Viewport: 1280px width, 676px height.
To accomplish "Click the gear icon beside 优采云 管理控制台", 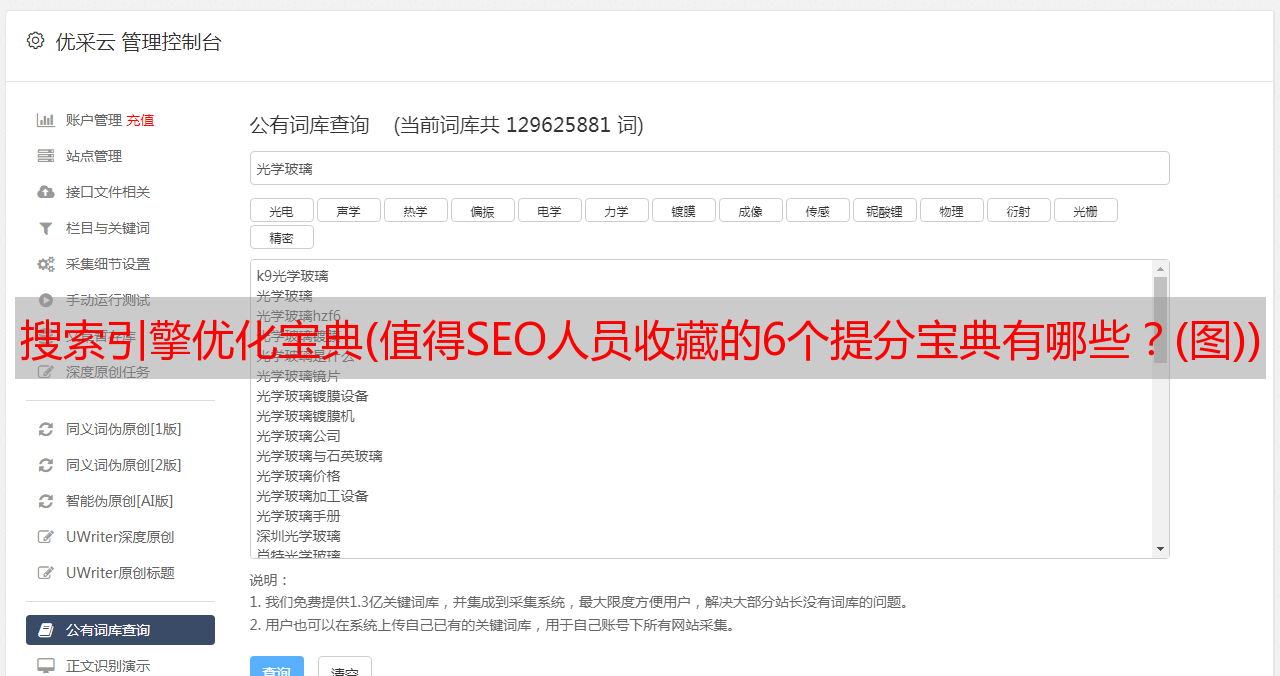I will (36, 41).
